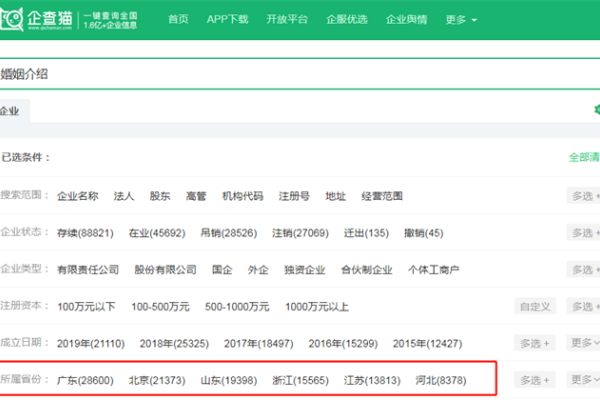
Task: Filter search scope by 企业名称
Action: [x=78, y=196]
